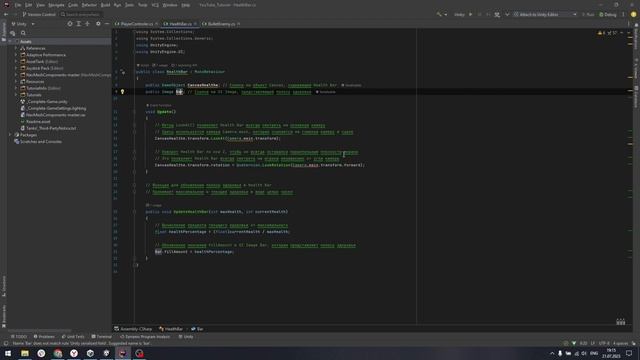Screen dimensions: 640x360
Task: Open the Attach to Unity Editor configuration dropdown
Action: [545, 14]
